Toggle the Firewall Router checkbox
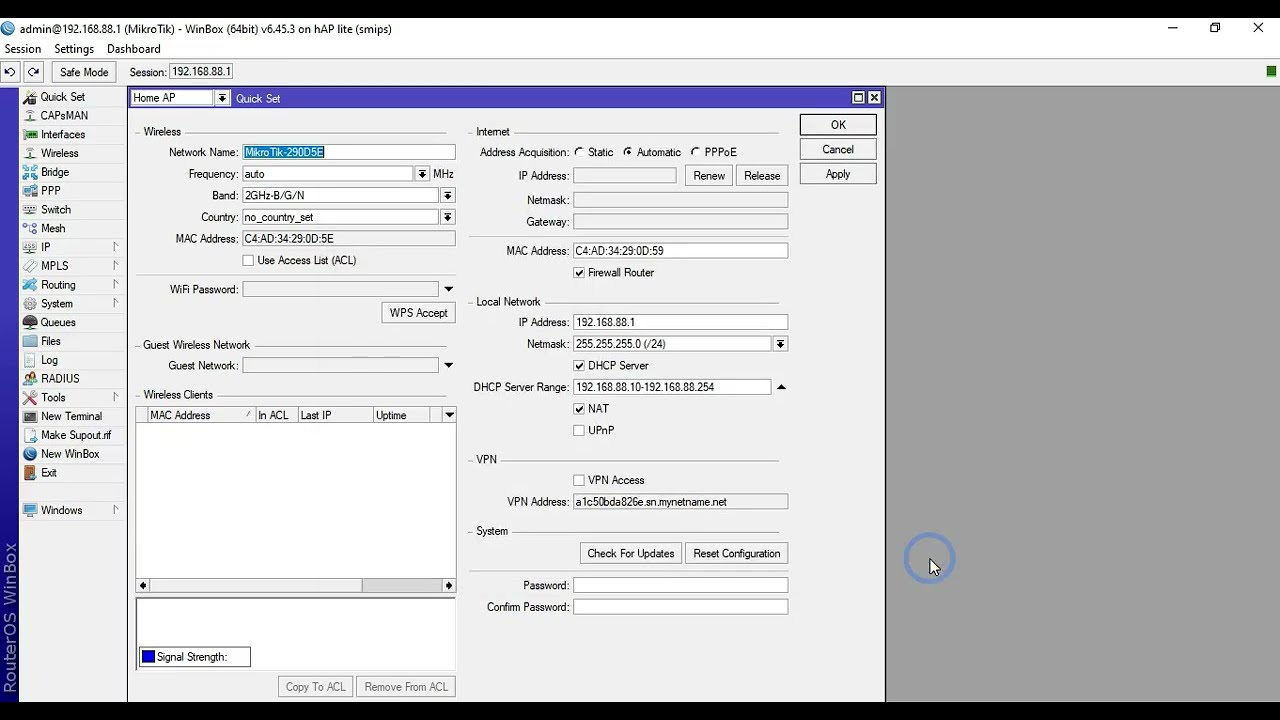 pos(579,273)
